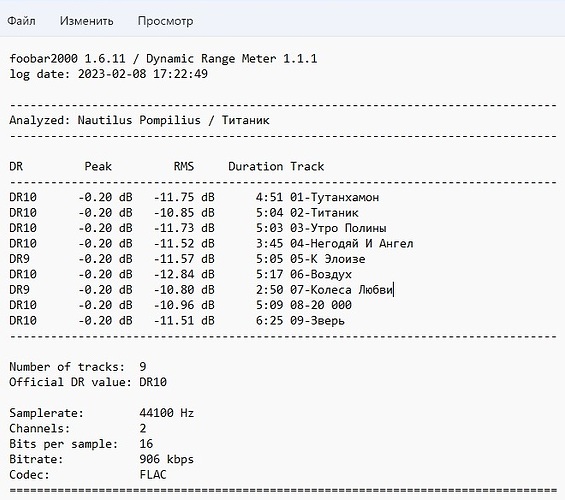Click duration 4:51 of Тутанхамон
Image resolution: width=565 pixels, height=500 pixels.
(270, 197)
